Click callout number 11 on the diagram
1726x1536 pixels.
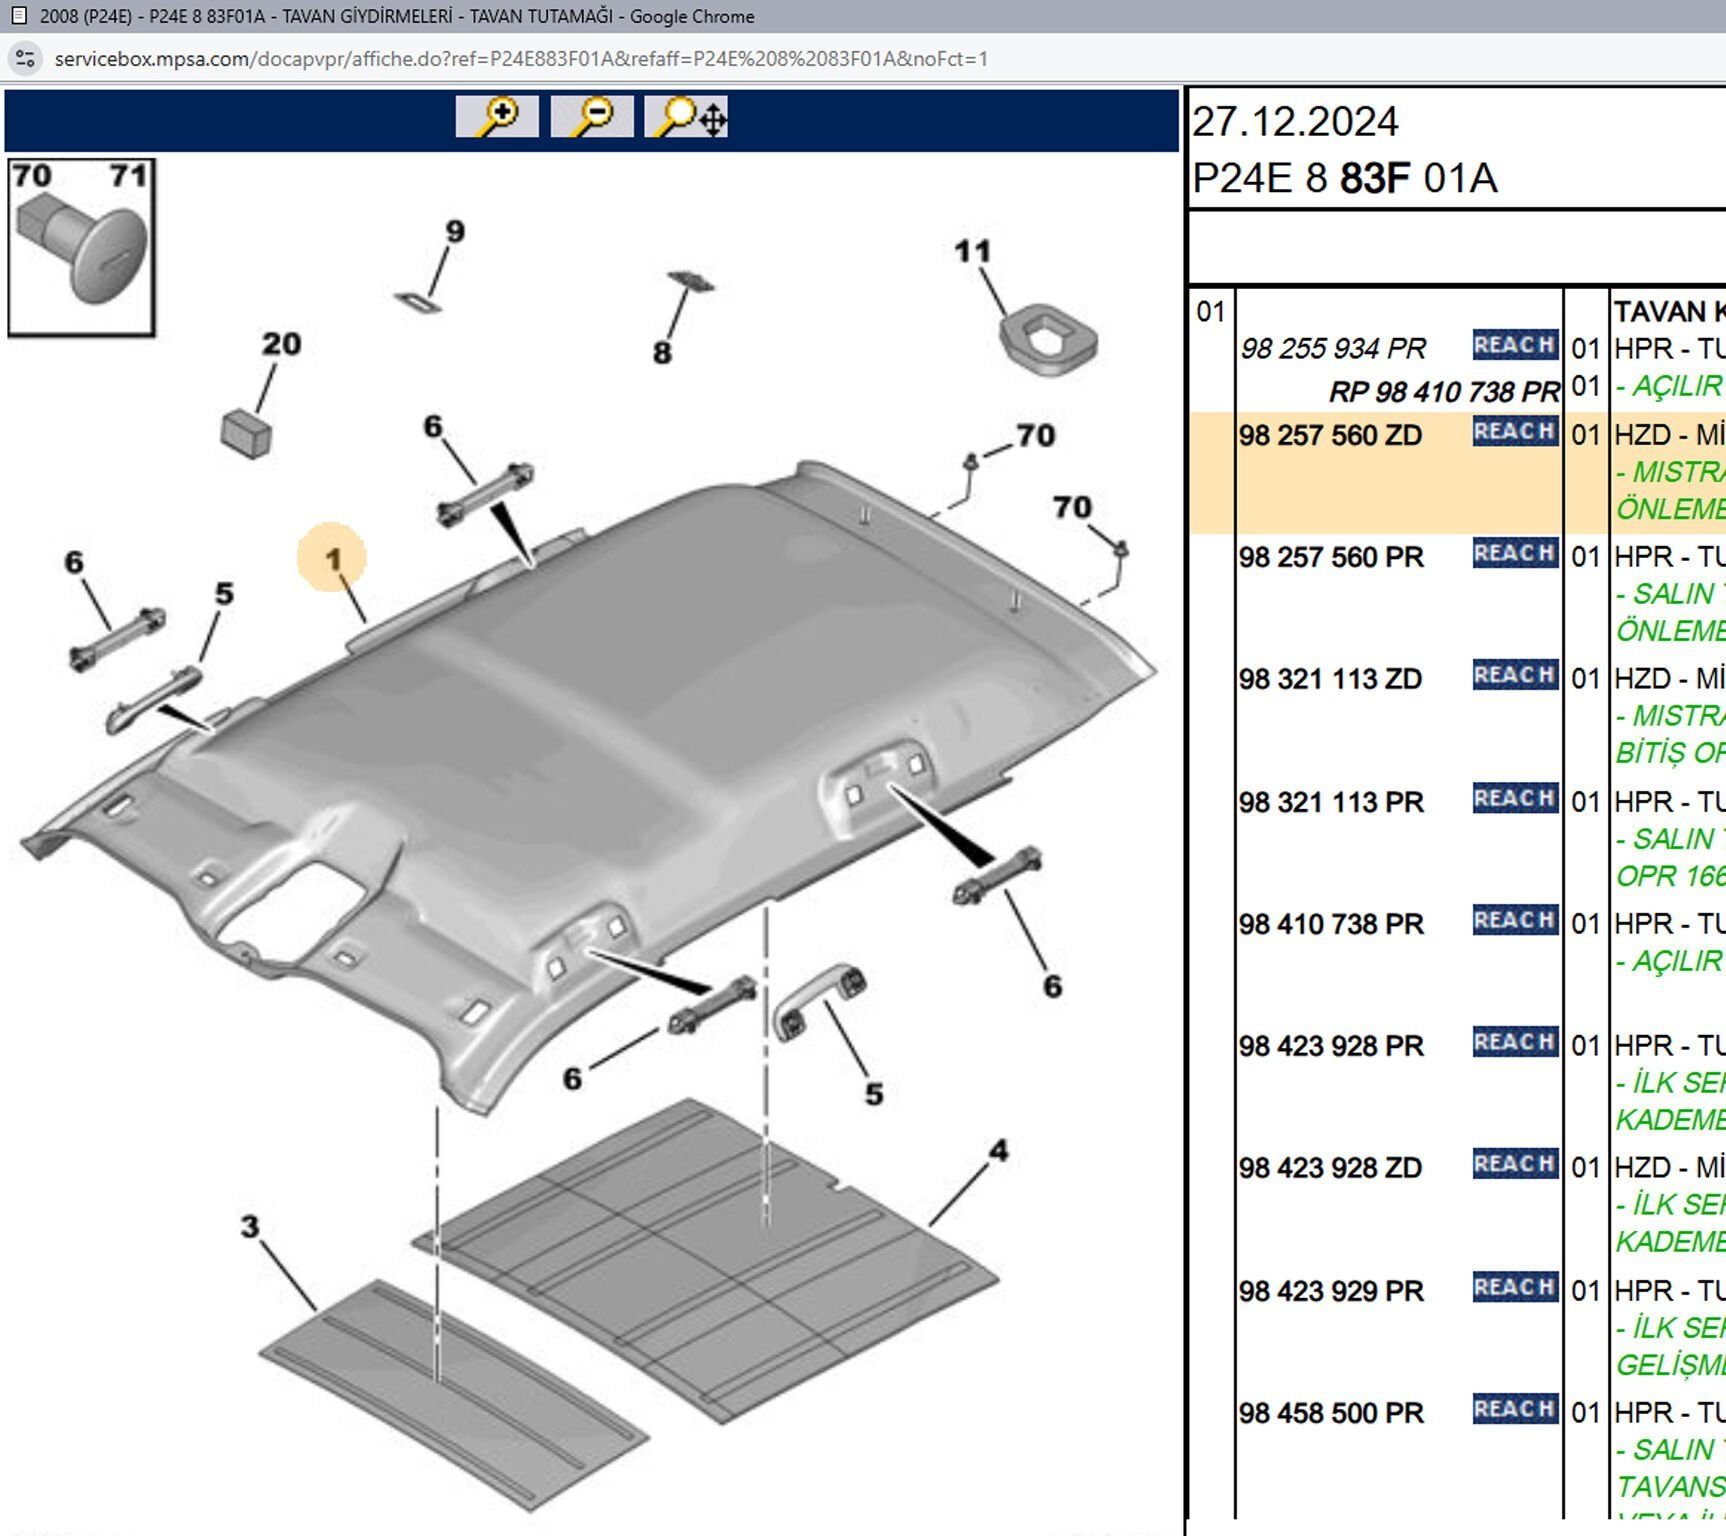(972, 251)
